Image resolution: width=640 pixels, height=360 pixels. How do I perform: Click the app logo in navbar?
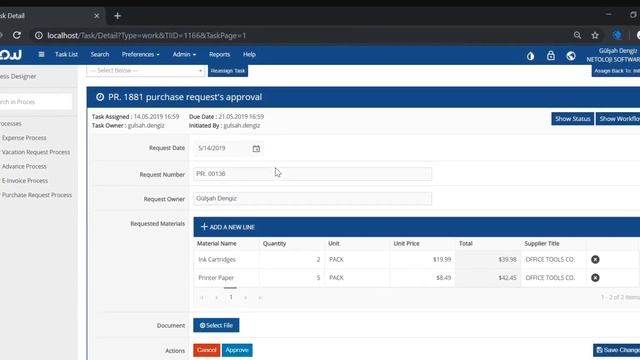(x=11, y=54)
